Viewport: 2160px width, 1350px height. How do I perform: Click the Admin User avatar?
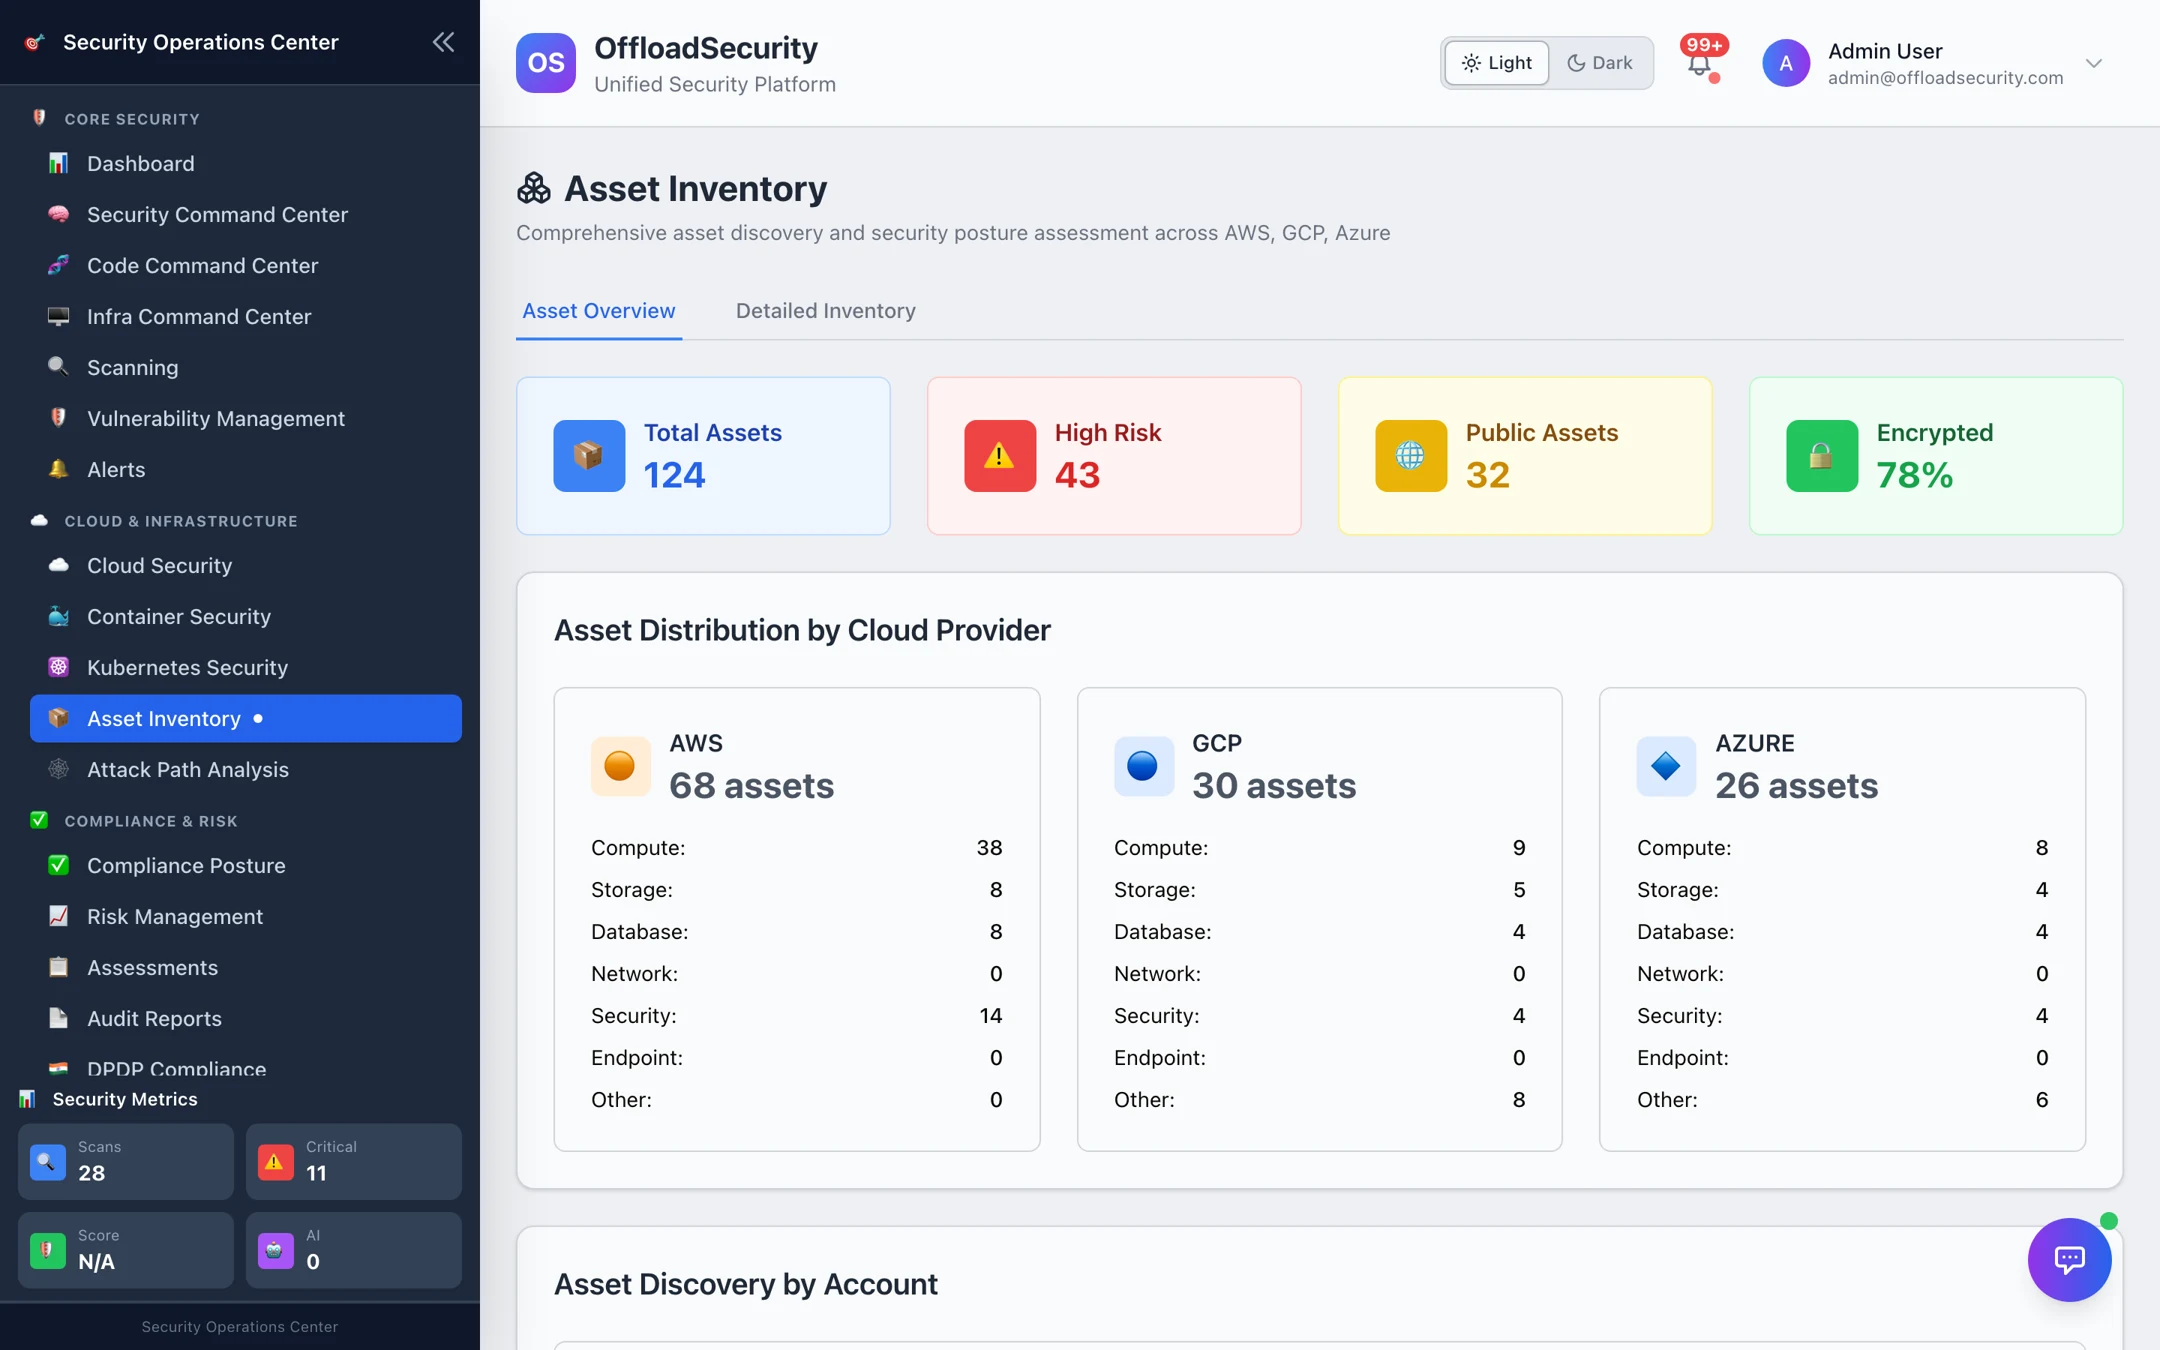click(1786, 63)
